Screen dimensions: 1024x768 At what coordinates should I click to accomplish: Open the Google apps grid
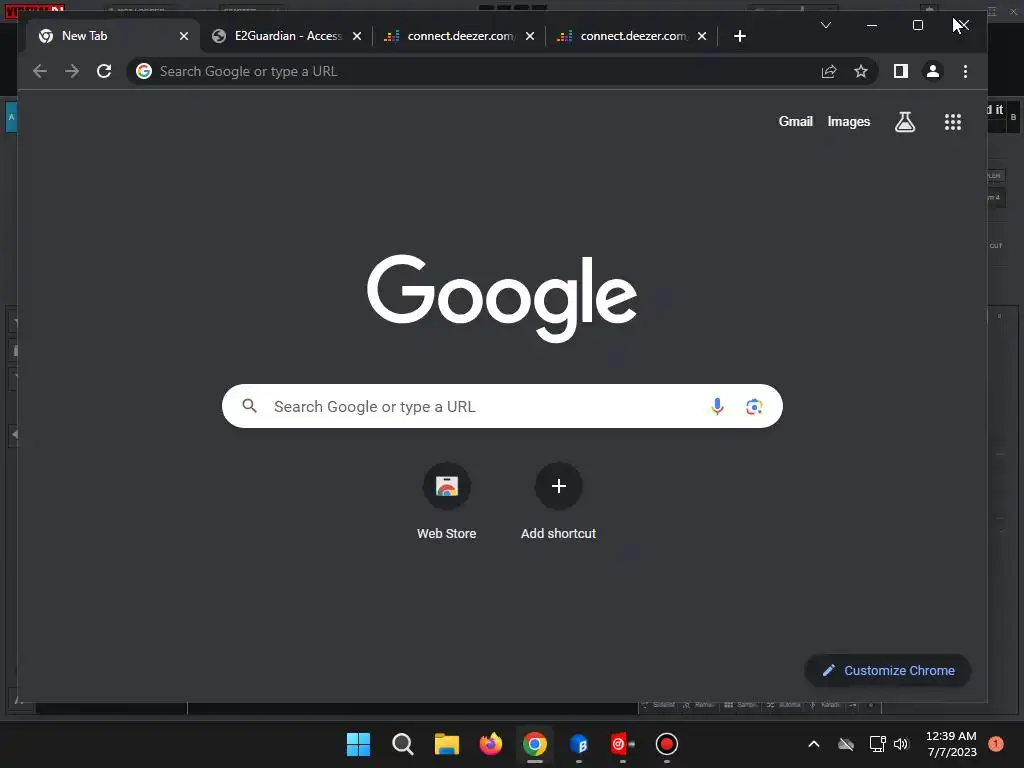(x=953, y=121)
